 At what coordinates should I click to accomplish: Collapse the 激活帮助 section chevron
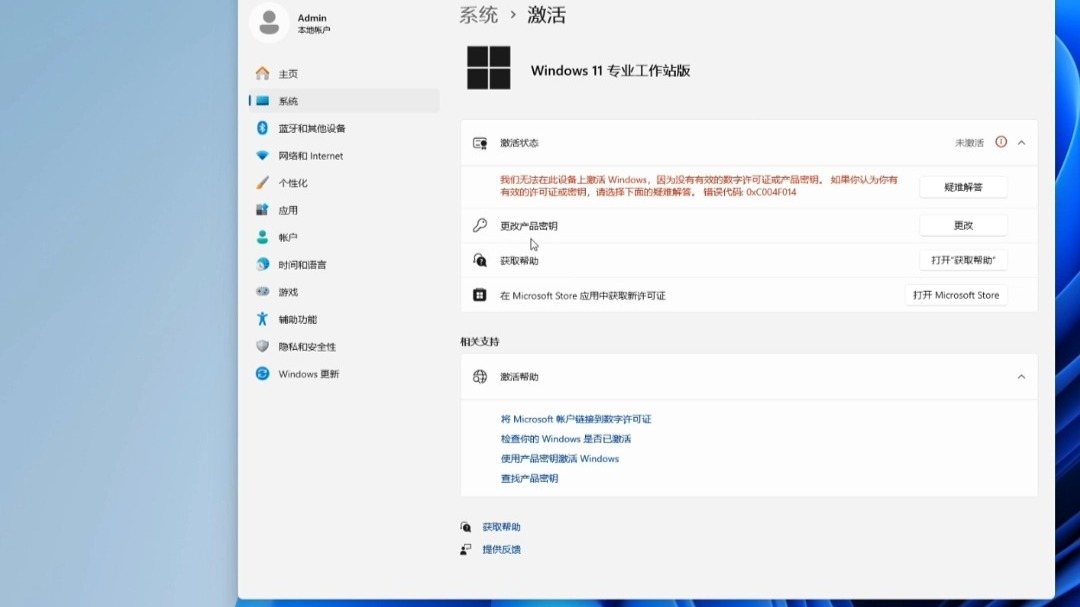point(1021,377)
